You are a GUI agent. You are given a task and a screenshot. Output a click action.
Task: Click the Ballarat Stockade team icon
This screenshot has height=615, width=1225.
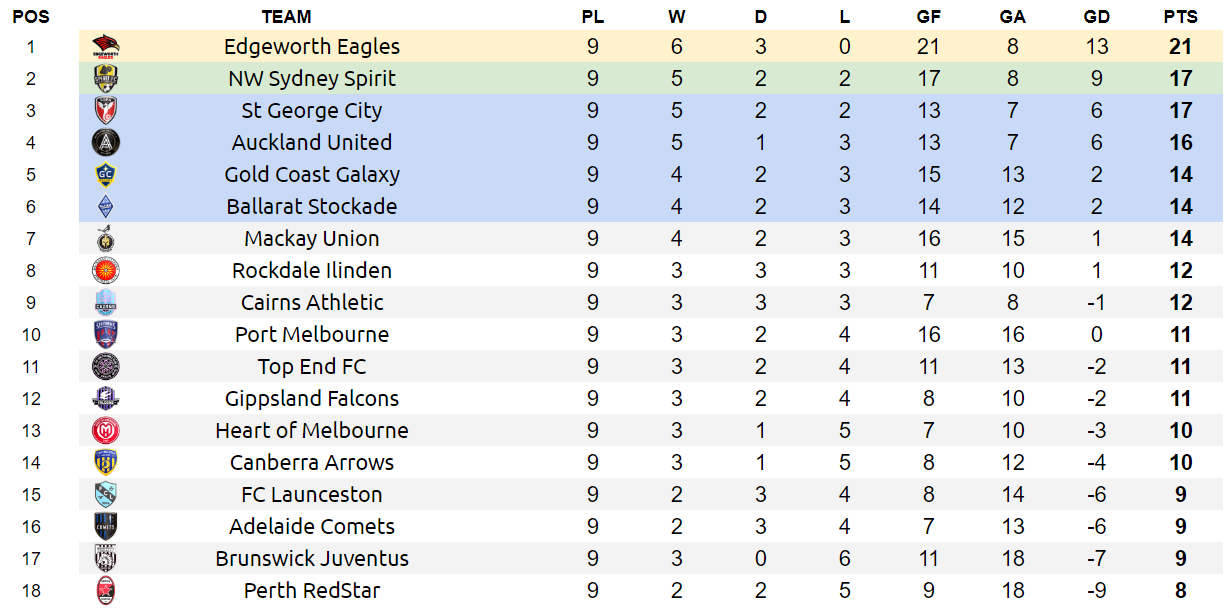click(105, 206)
